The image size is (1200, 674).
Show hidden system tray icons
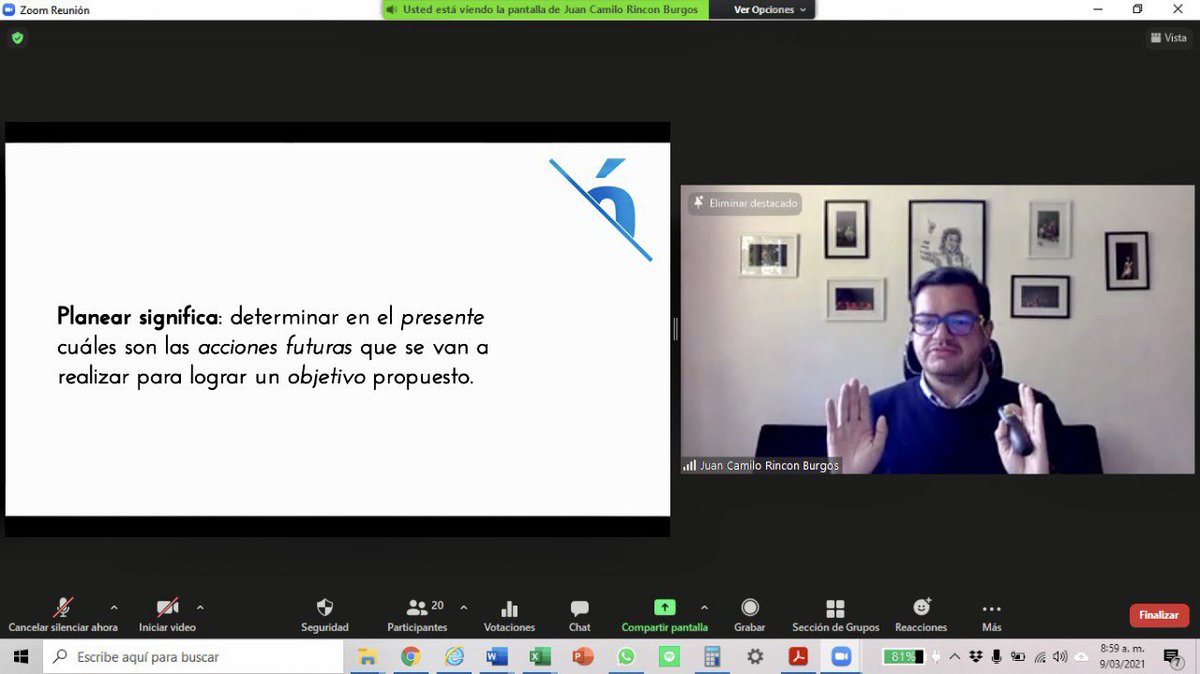click(x=954, y=657)
